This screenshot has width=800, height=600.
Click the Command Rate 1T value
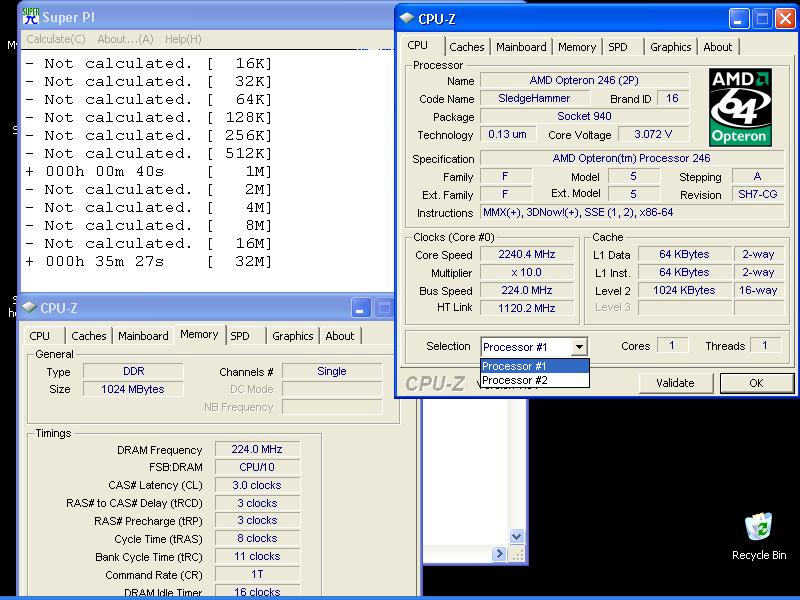[x=257, y=574]
